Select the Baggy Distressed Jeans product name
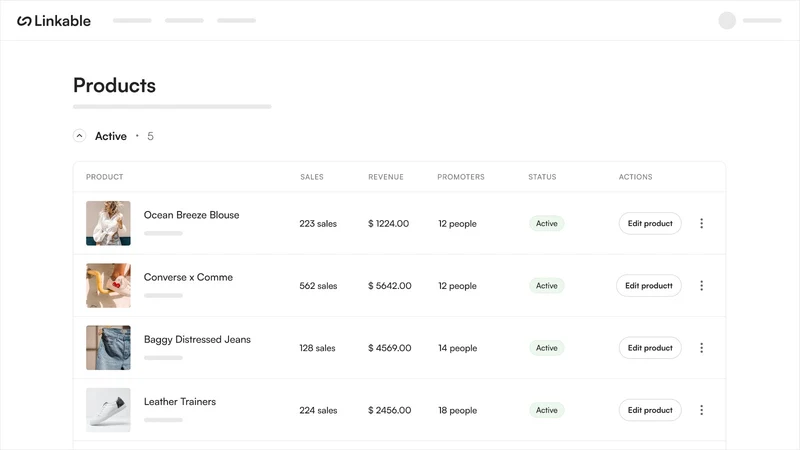This screenshot has width=800, height=450. [x=197, y=340]
